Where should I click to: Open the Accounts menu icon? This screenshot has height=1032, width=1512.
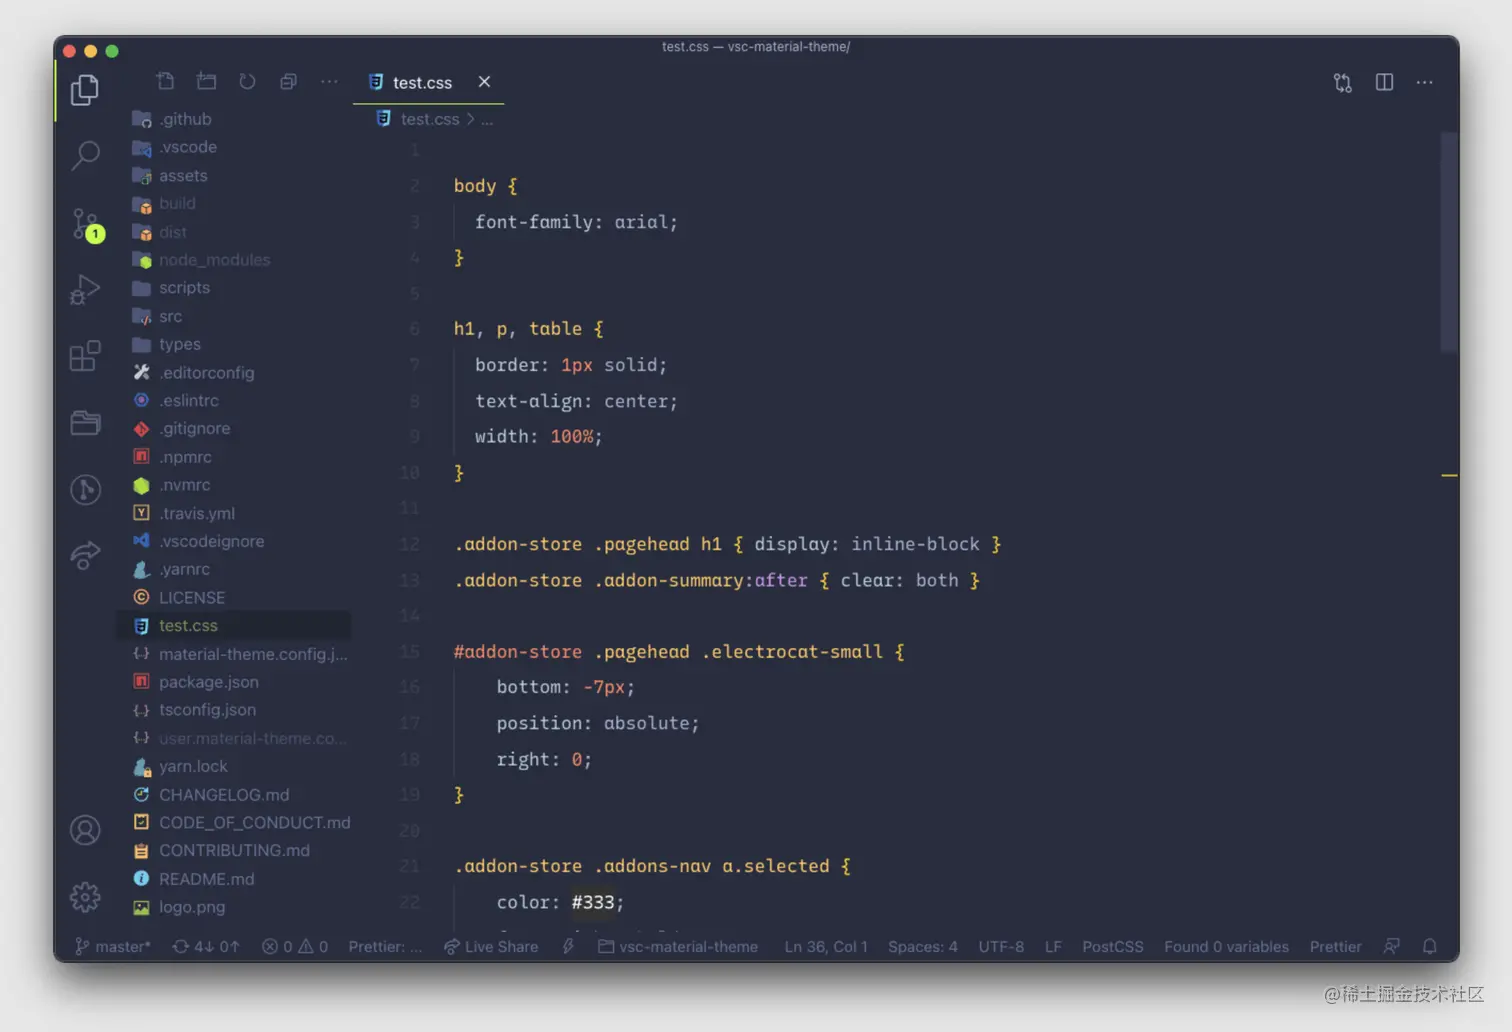click(x=85, y=830)
